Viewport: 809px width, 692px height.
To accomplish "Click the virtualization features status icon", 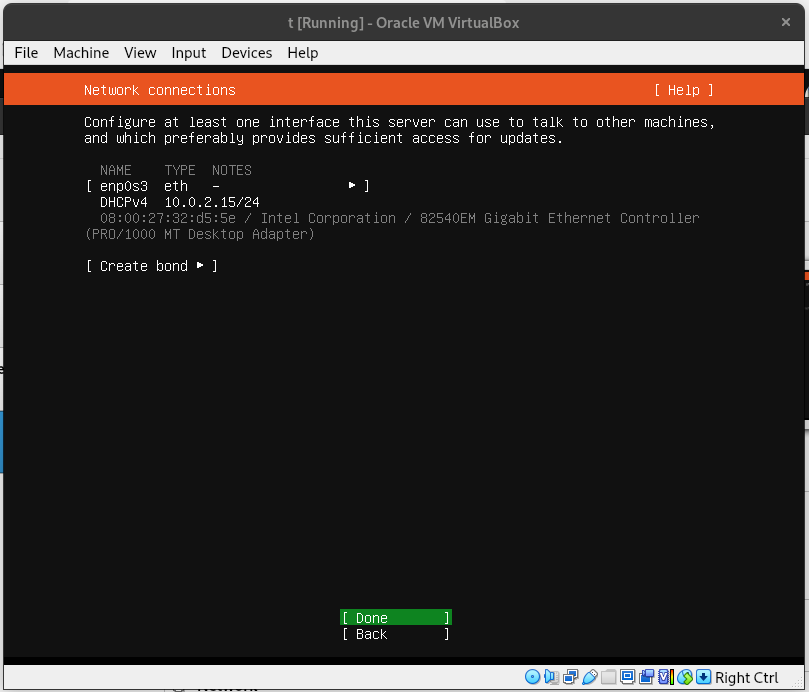I will pos(663,677).
